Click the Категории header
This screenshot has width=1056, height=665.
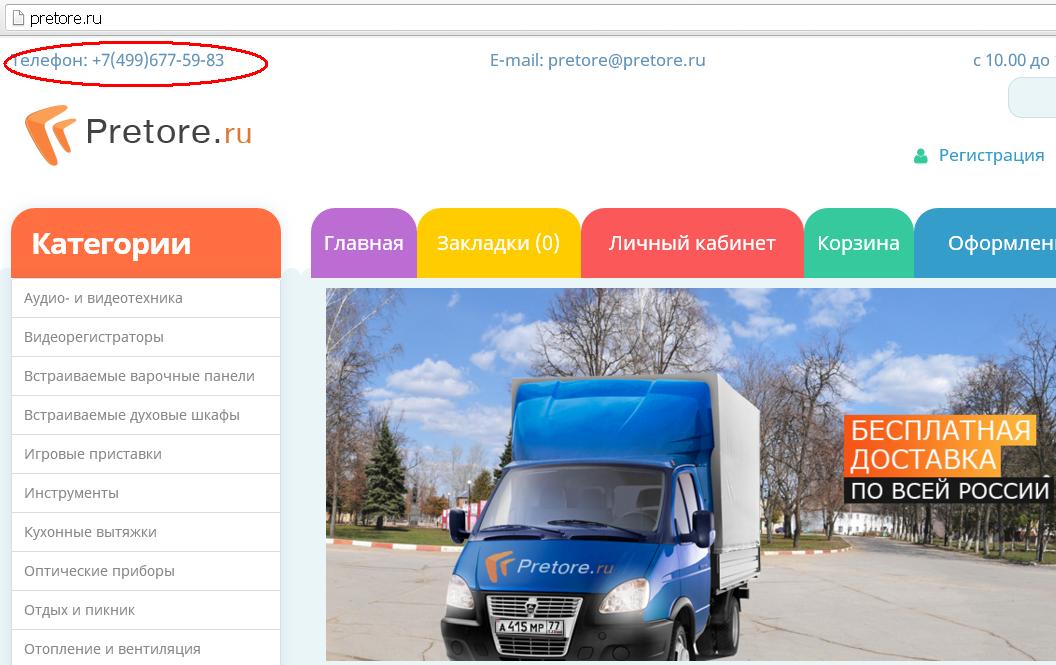(146, 243)
